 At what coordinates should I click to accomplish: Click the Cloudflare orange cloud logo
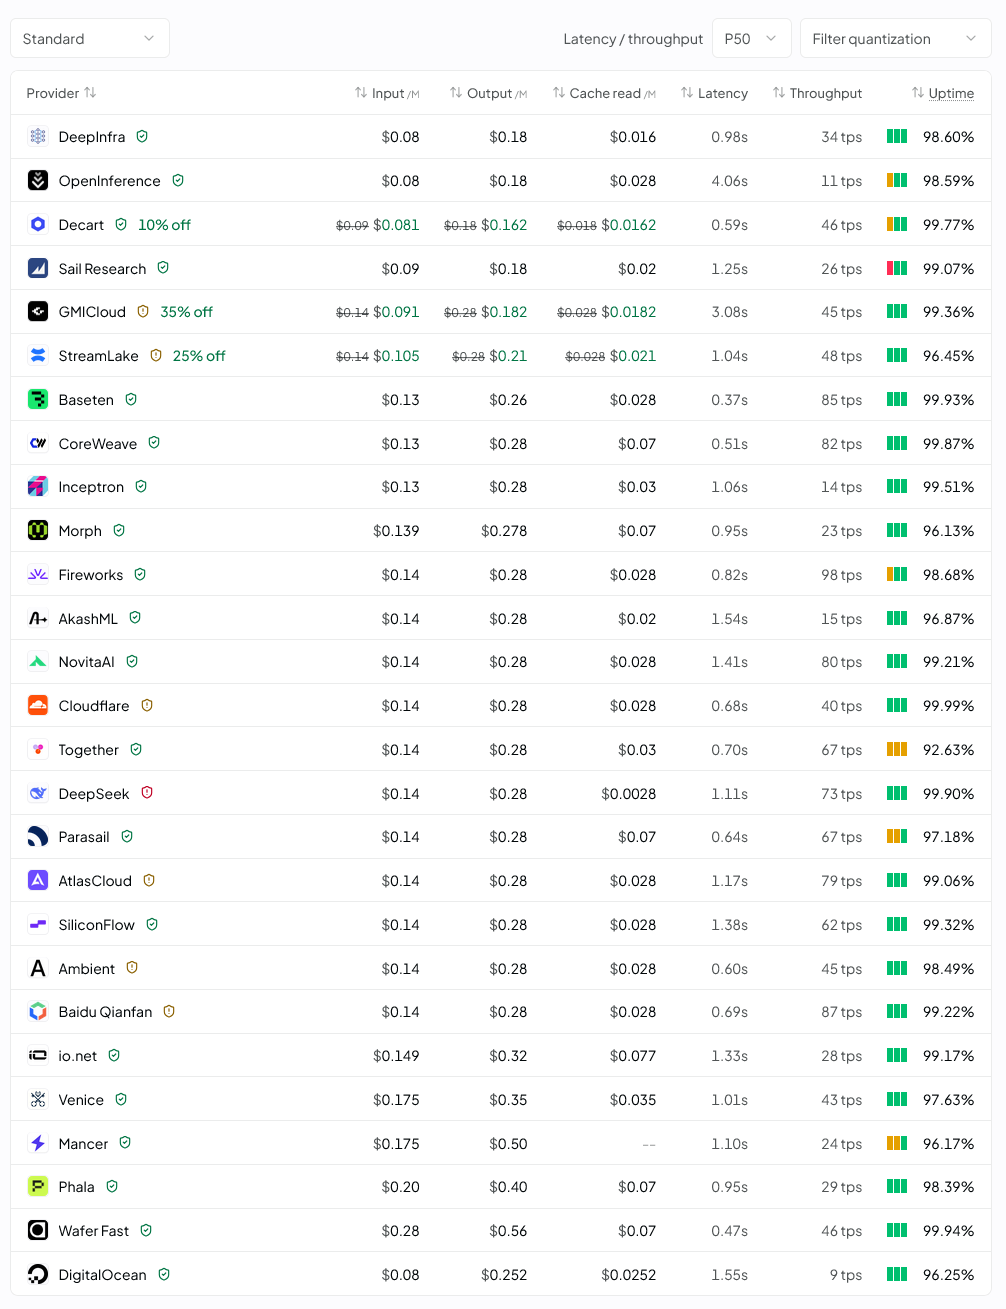click(38, 706)
